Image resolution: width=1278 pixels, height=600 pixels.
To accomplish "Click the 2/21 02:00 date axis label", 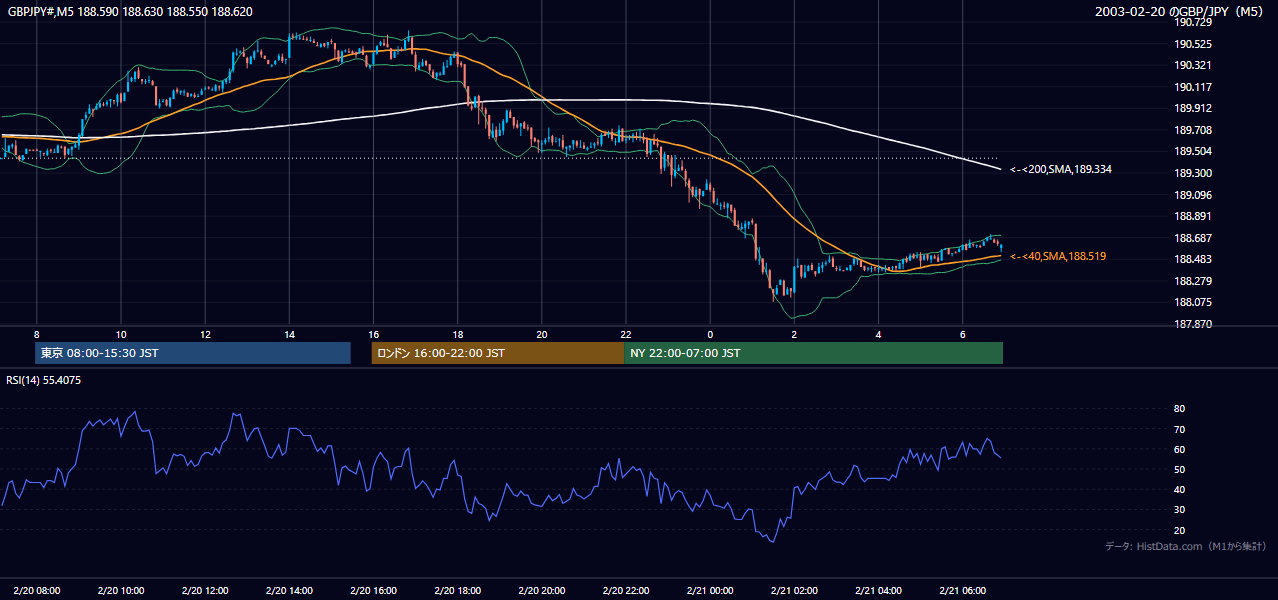I will [x=794, y=590].
